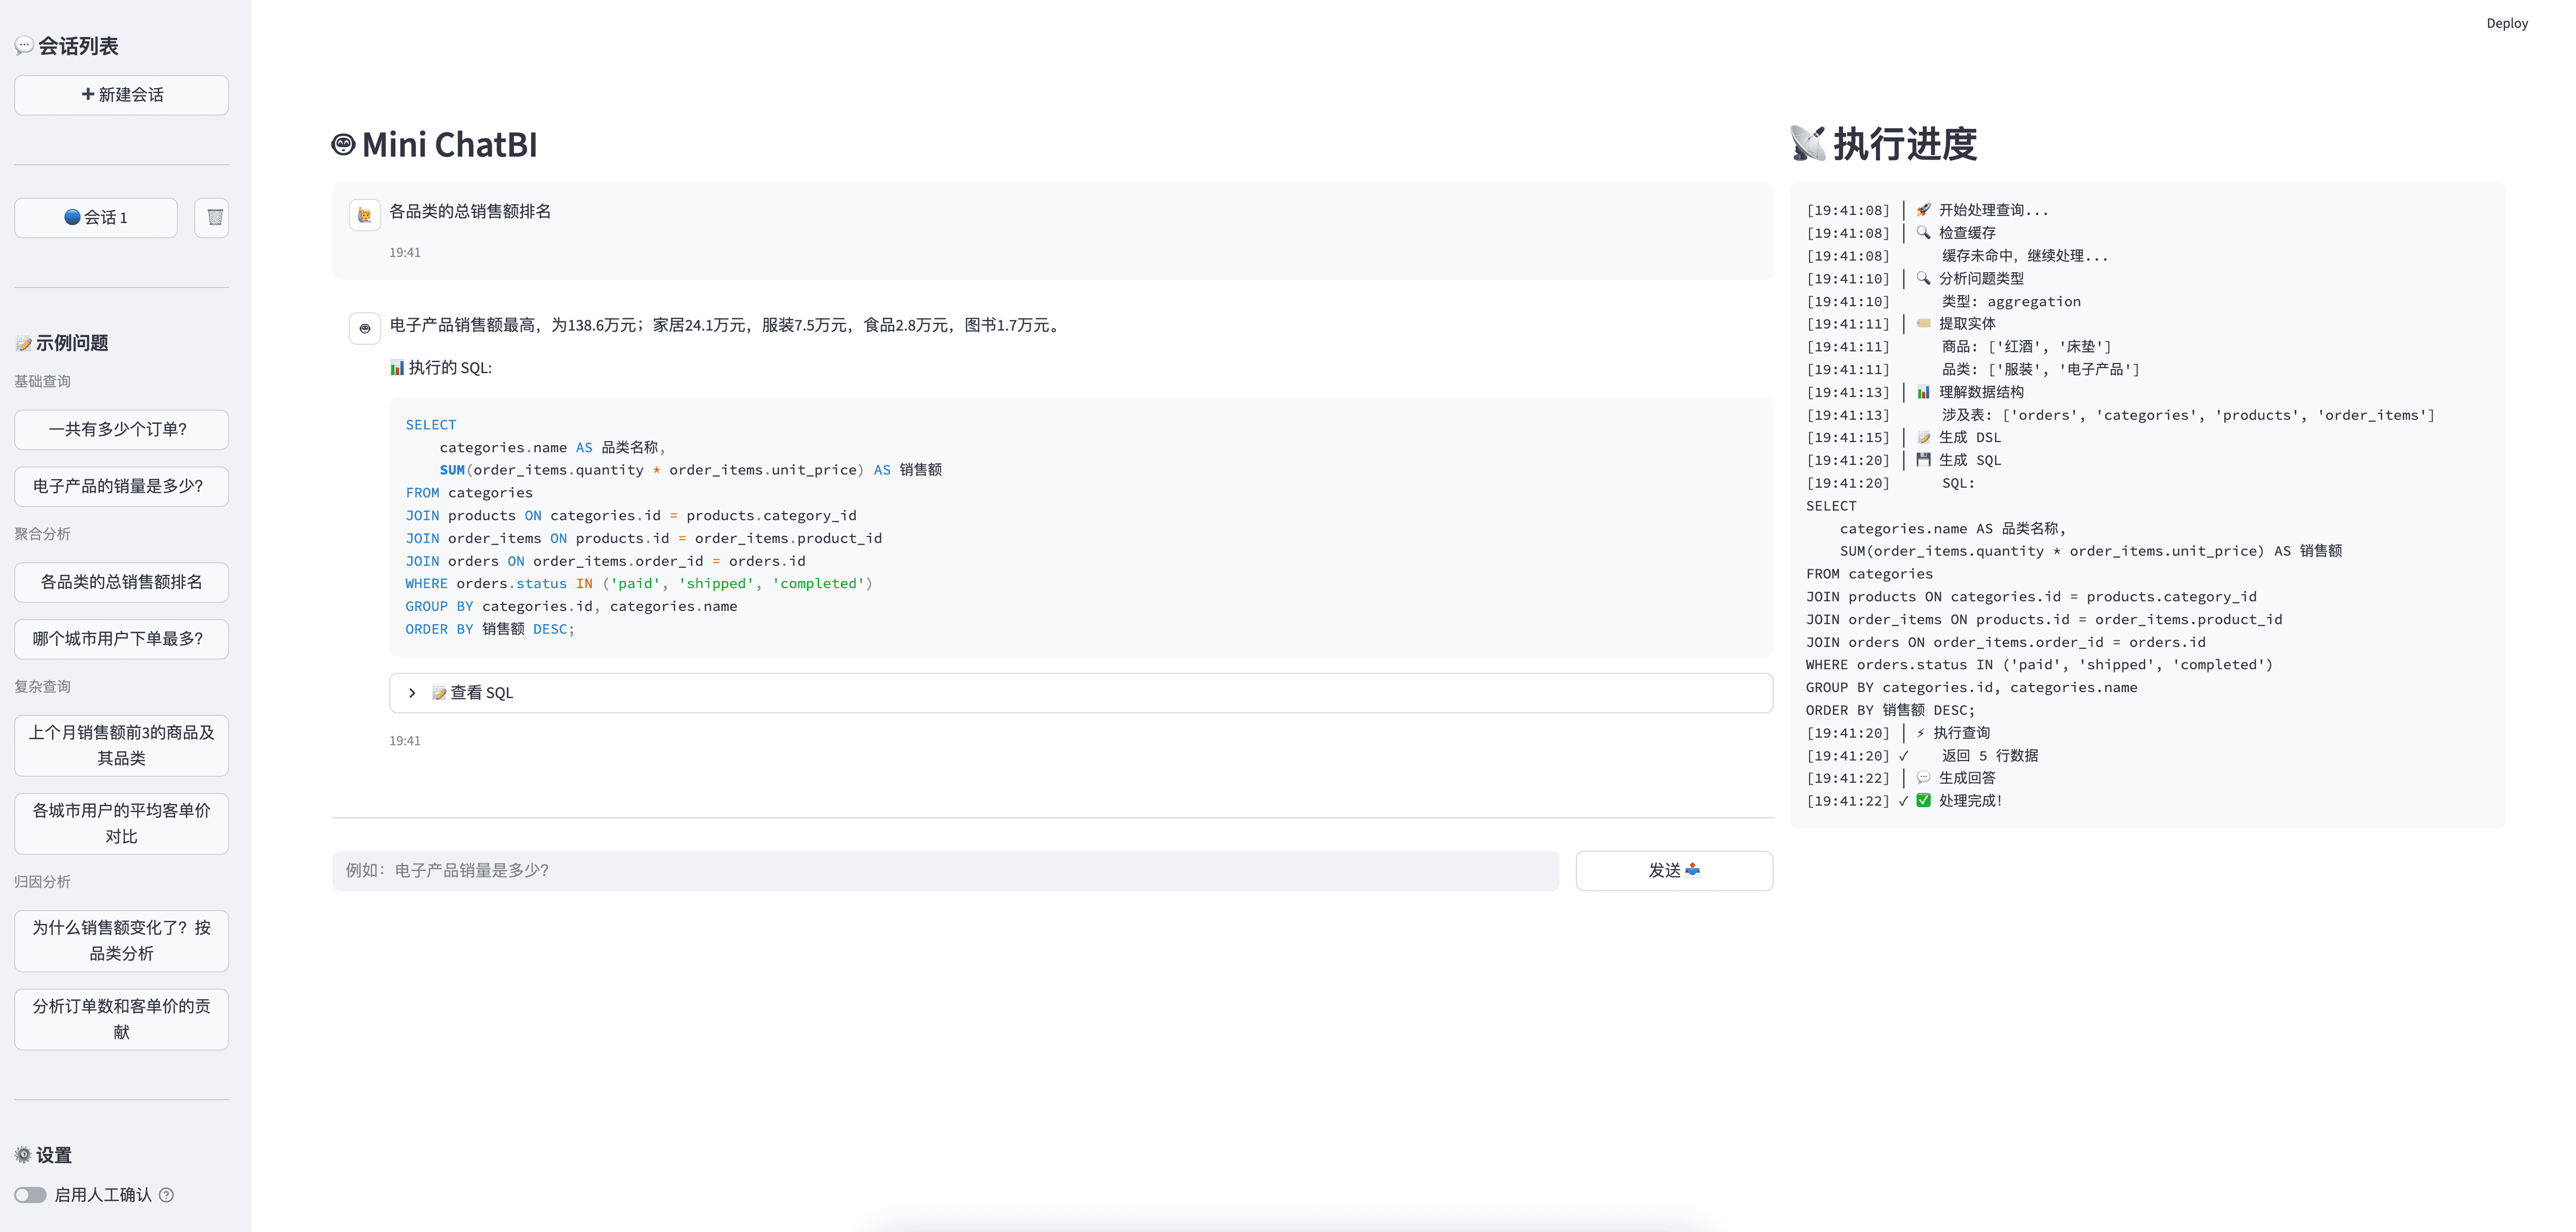Viewport: 2576px width, 1232px height.
Task: Choose example 分析订单数和客单价的贡献
Action: 121,1019
